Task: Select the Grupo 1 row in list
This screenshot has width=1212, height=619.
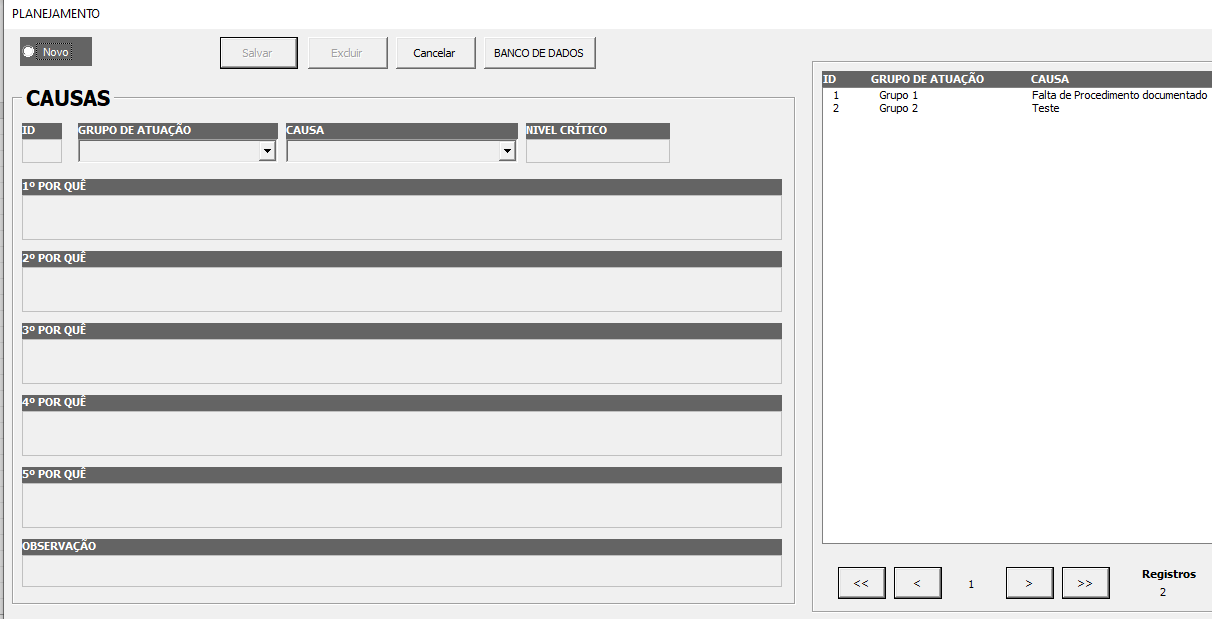Action: pos(1017,95)
